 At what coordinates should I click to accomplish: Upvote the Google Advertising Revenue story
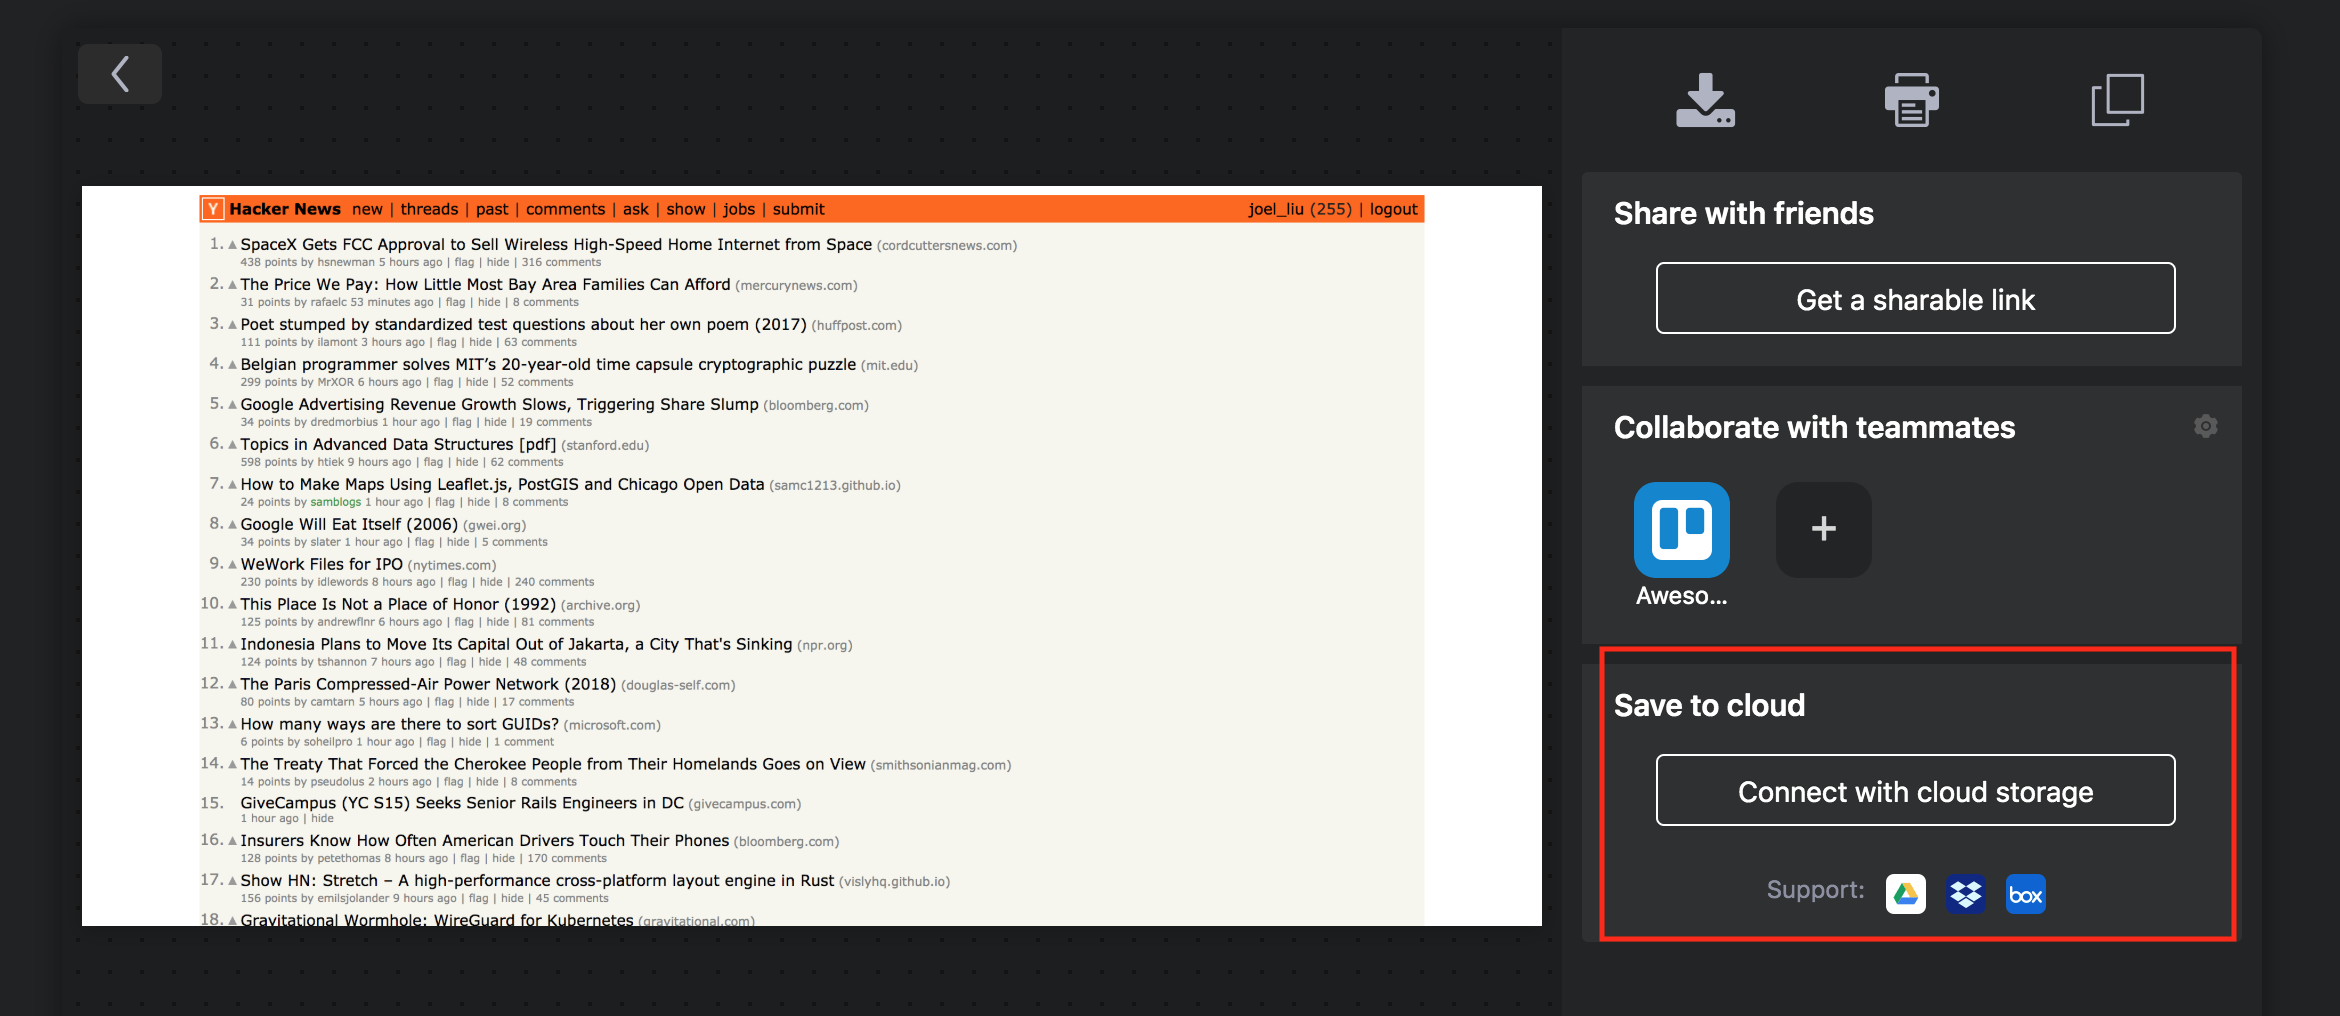point(231,403)
